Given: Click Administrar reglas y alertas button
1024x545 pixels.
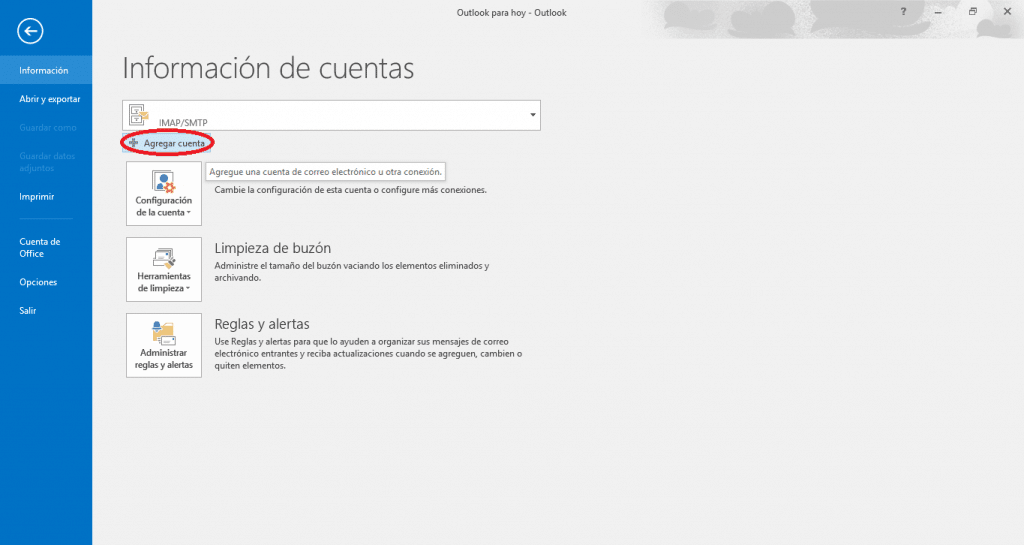Looking at the screenshot, I should (164, 345).
